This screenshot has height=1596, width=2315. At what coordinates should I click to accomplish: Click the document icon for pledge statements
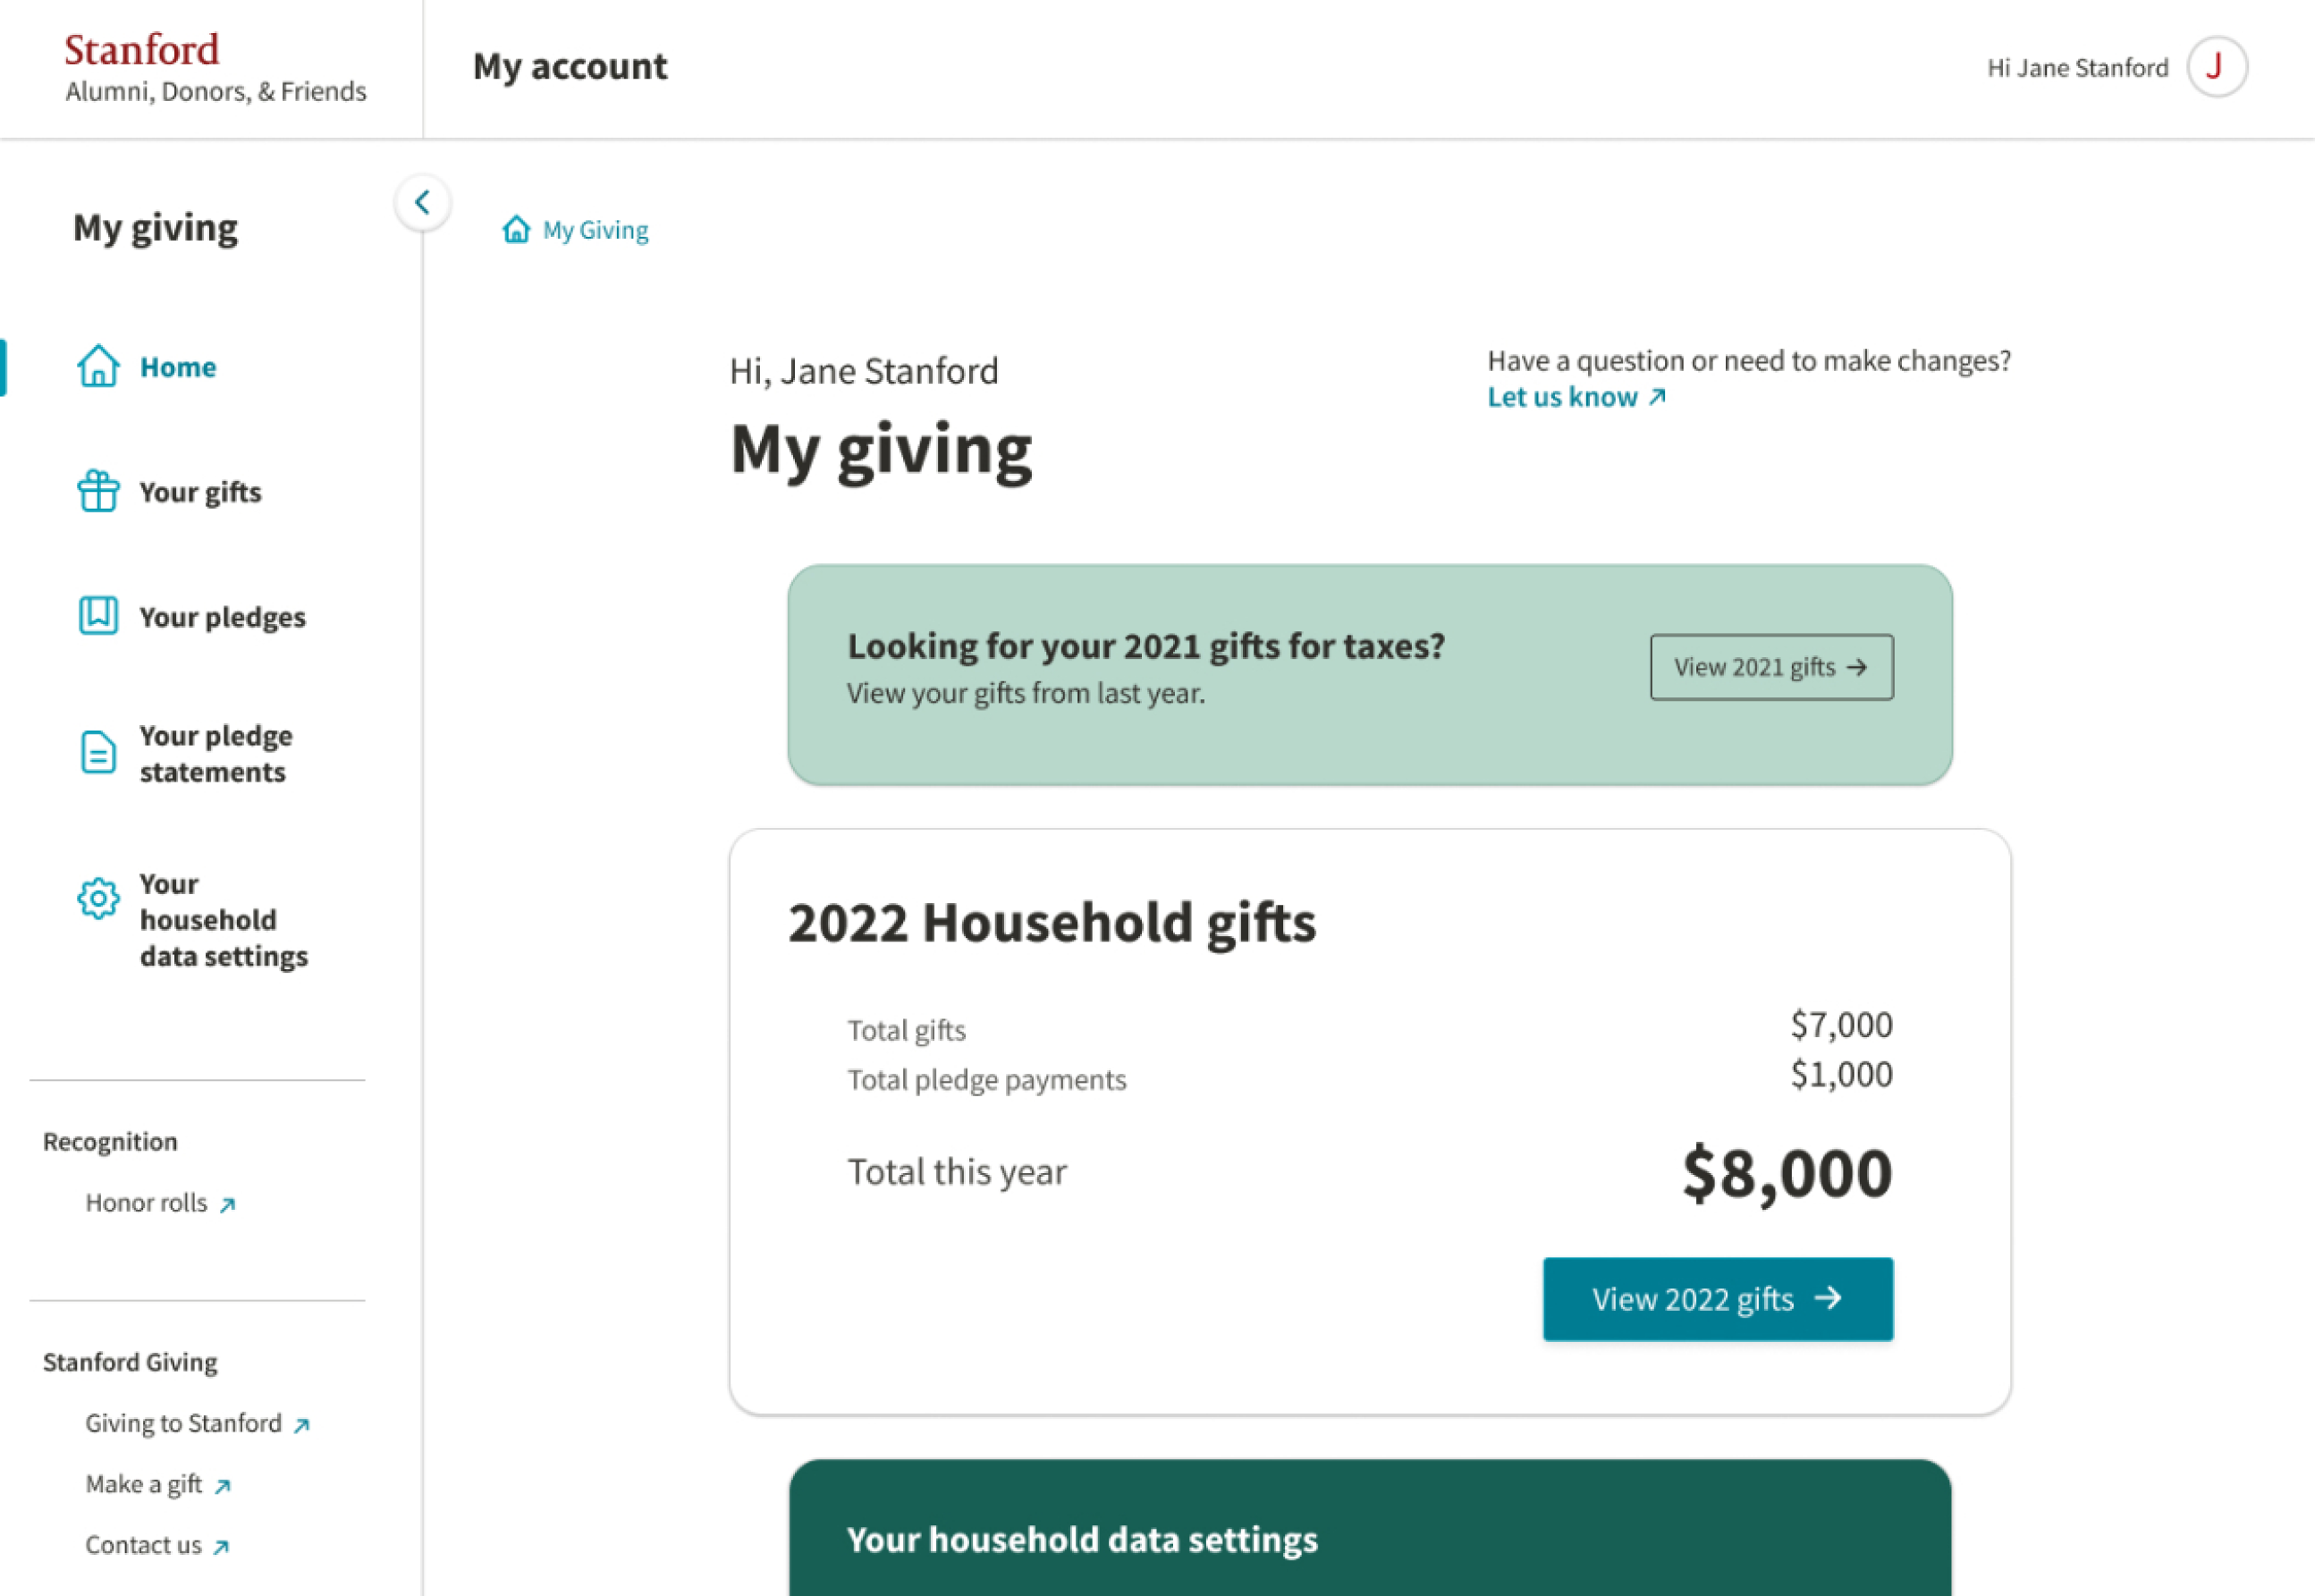[x=98, y=753]
